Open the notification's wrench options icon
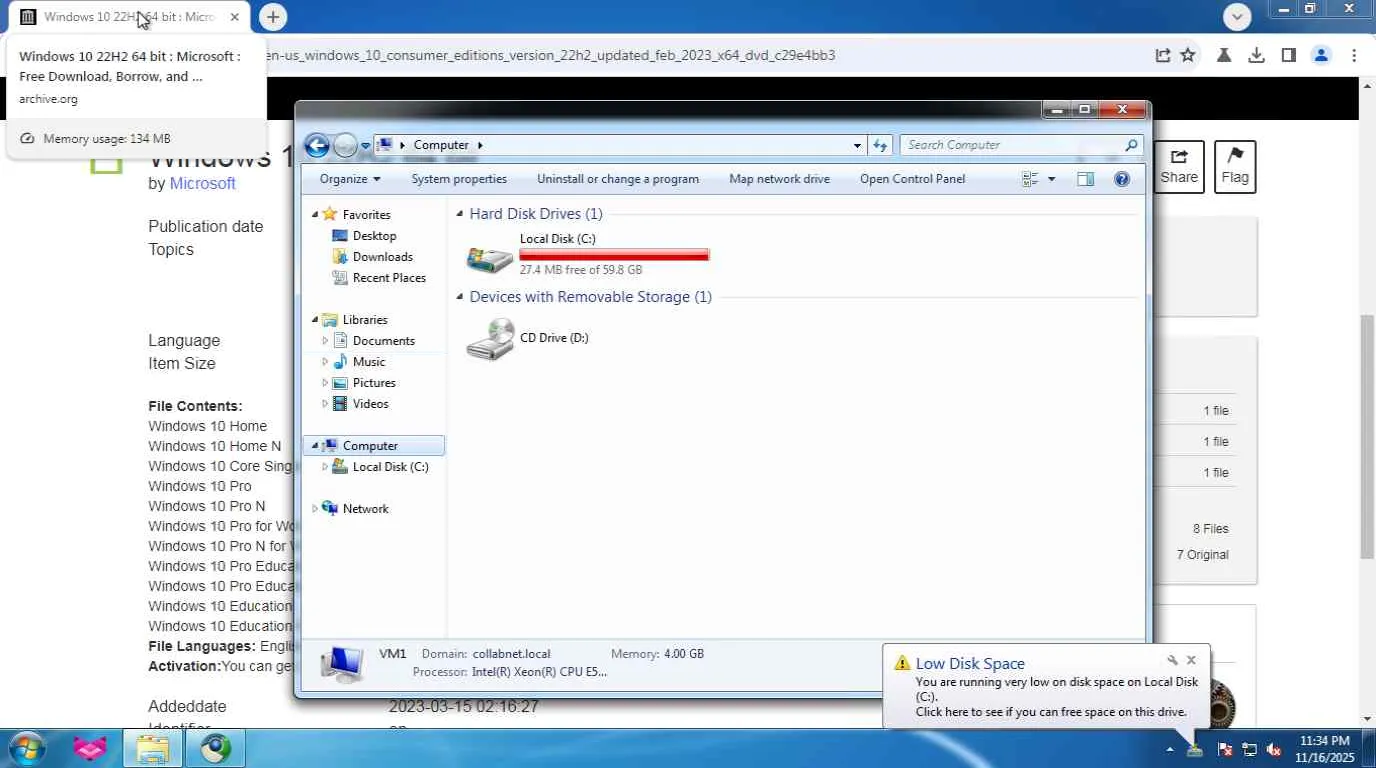 [1172, 661]
